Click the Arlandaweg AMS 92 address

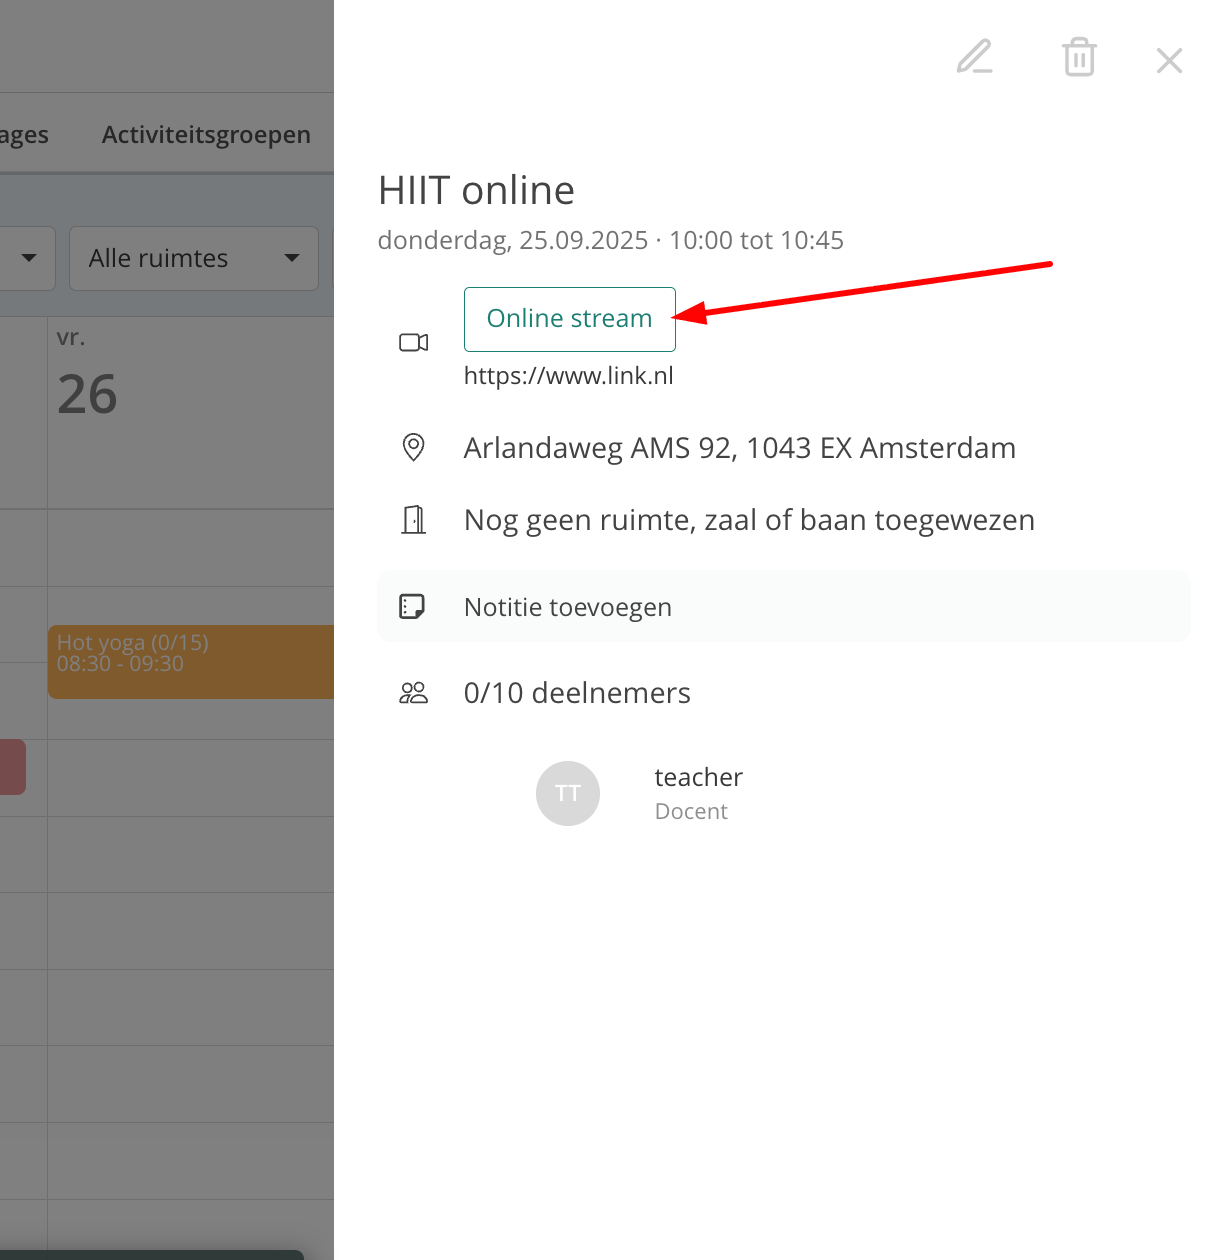[x=739, y=448]
